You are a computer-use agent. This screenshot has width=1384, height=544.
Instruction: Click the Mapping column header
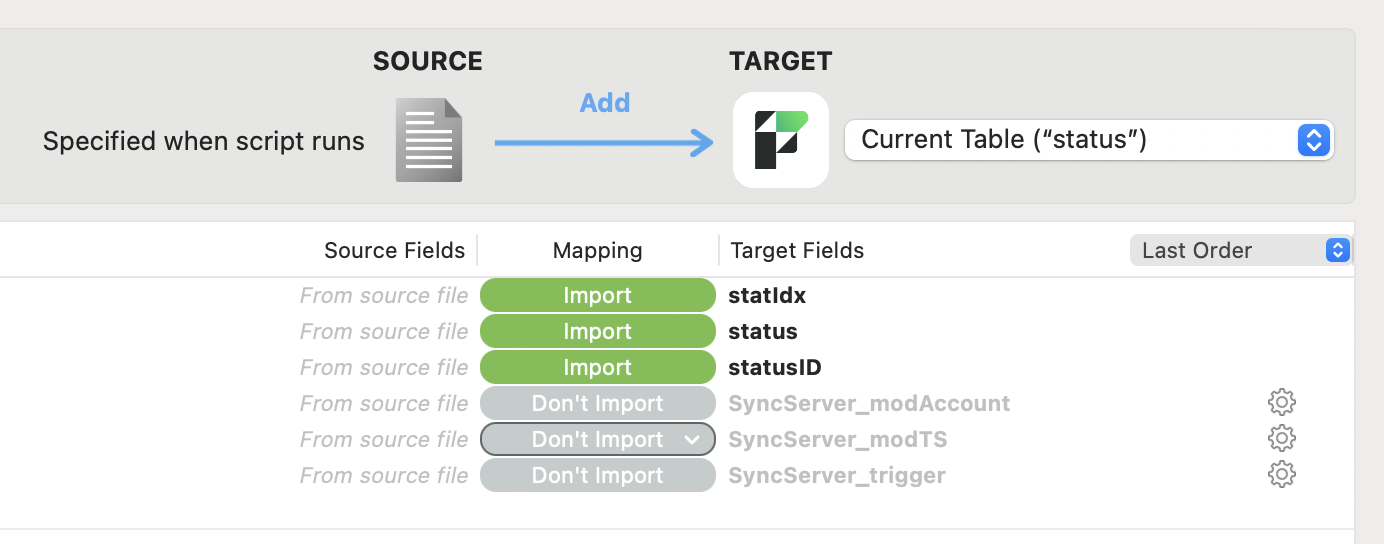(598, 250)
